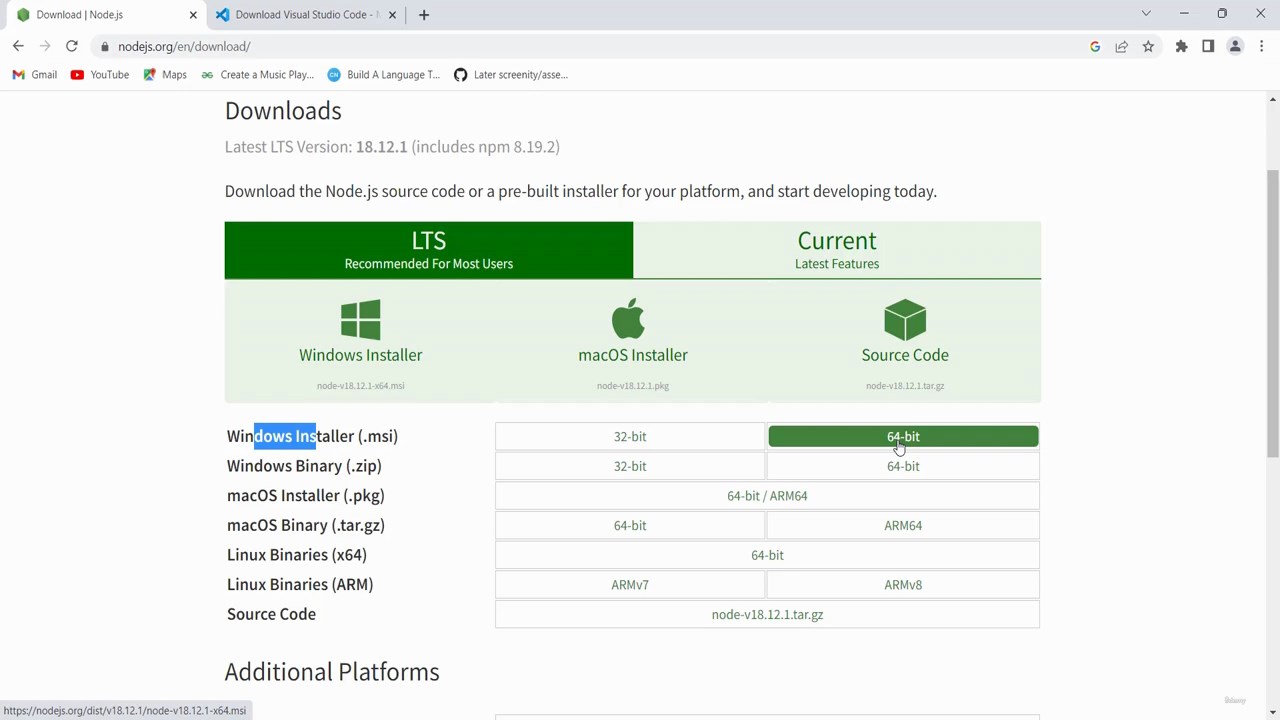The height and width of the screenshot is (720, 1280).
Task: Bookmark this page with the star icon
Action: coord(1148,46)
